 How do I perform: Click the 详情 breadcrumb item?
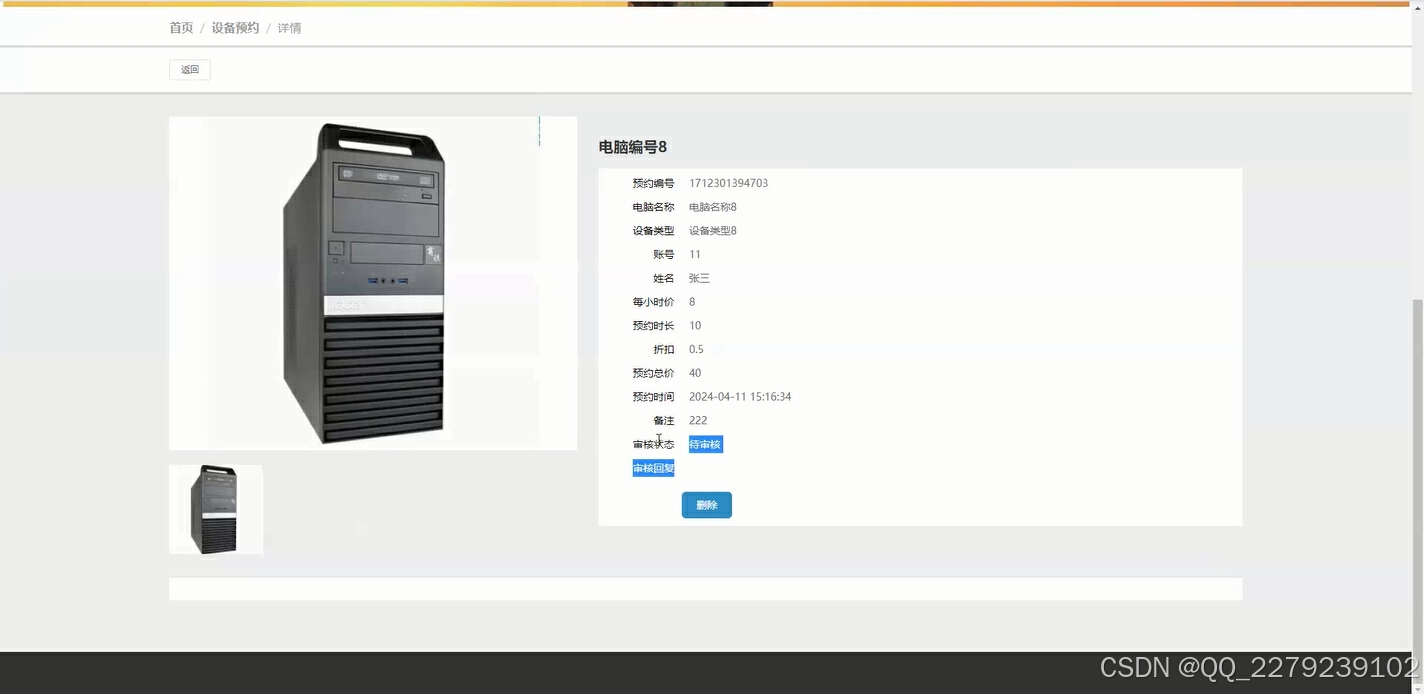(x=289, y=27)
